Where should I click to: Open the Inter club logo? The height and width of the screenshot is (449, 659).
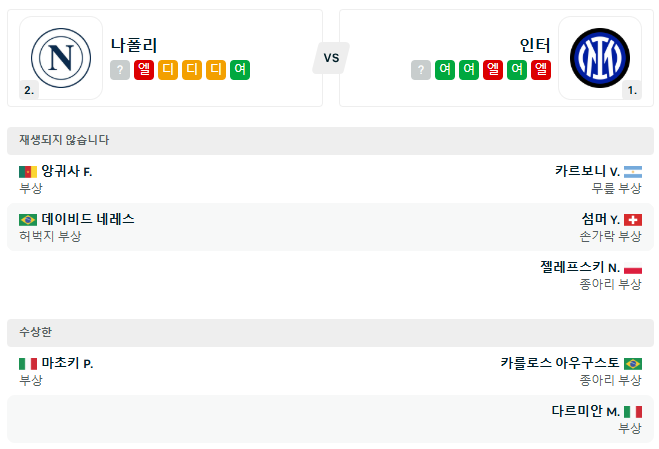(600, 58)
